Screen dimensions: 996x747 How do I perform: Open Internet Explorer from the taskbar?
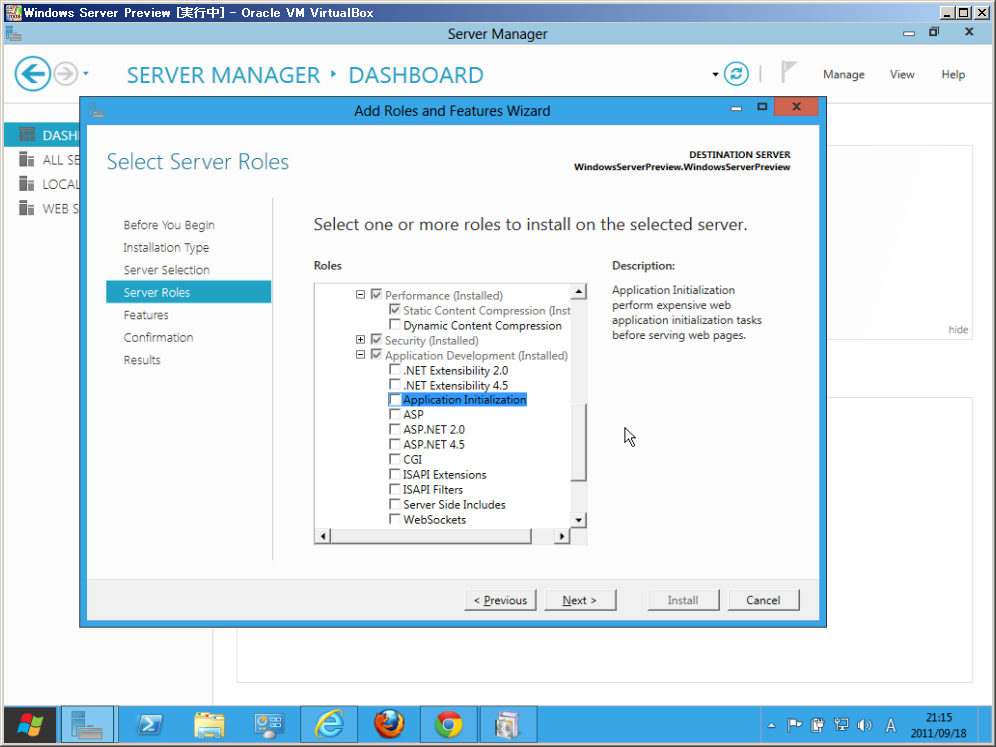tap(329, 724)
